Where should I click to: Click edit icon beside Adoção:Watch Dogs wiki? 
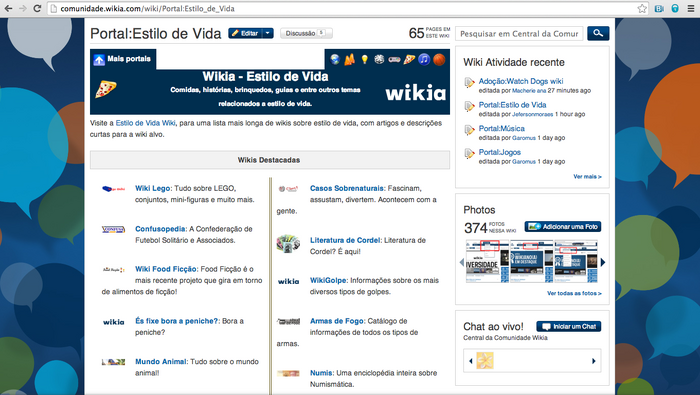[469, 83]
